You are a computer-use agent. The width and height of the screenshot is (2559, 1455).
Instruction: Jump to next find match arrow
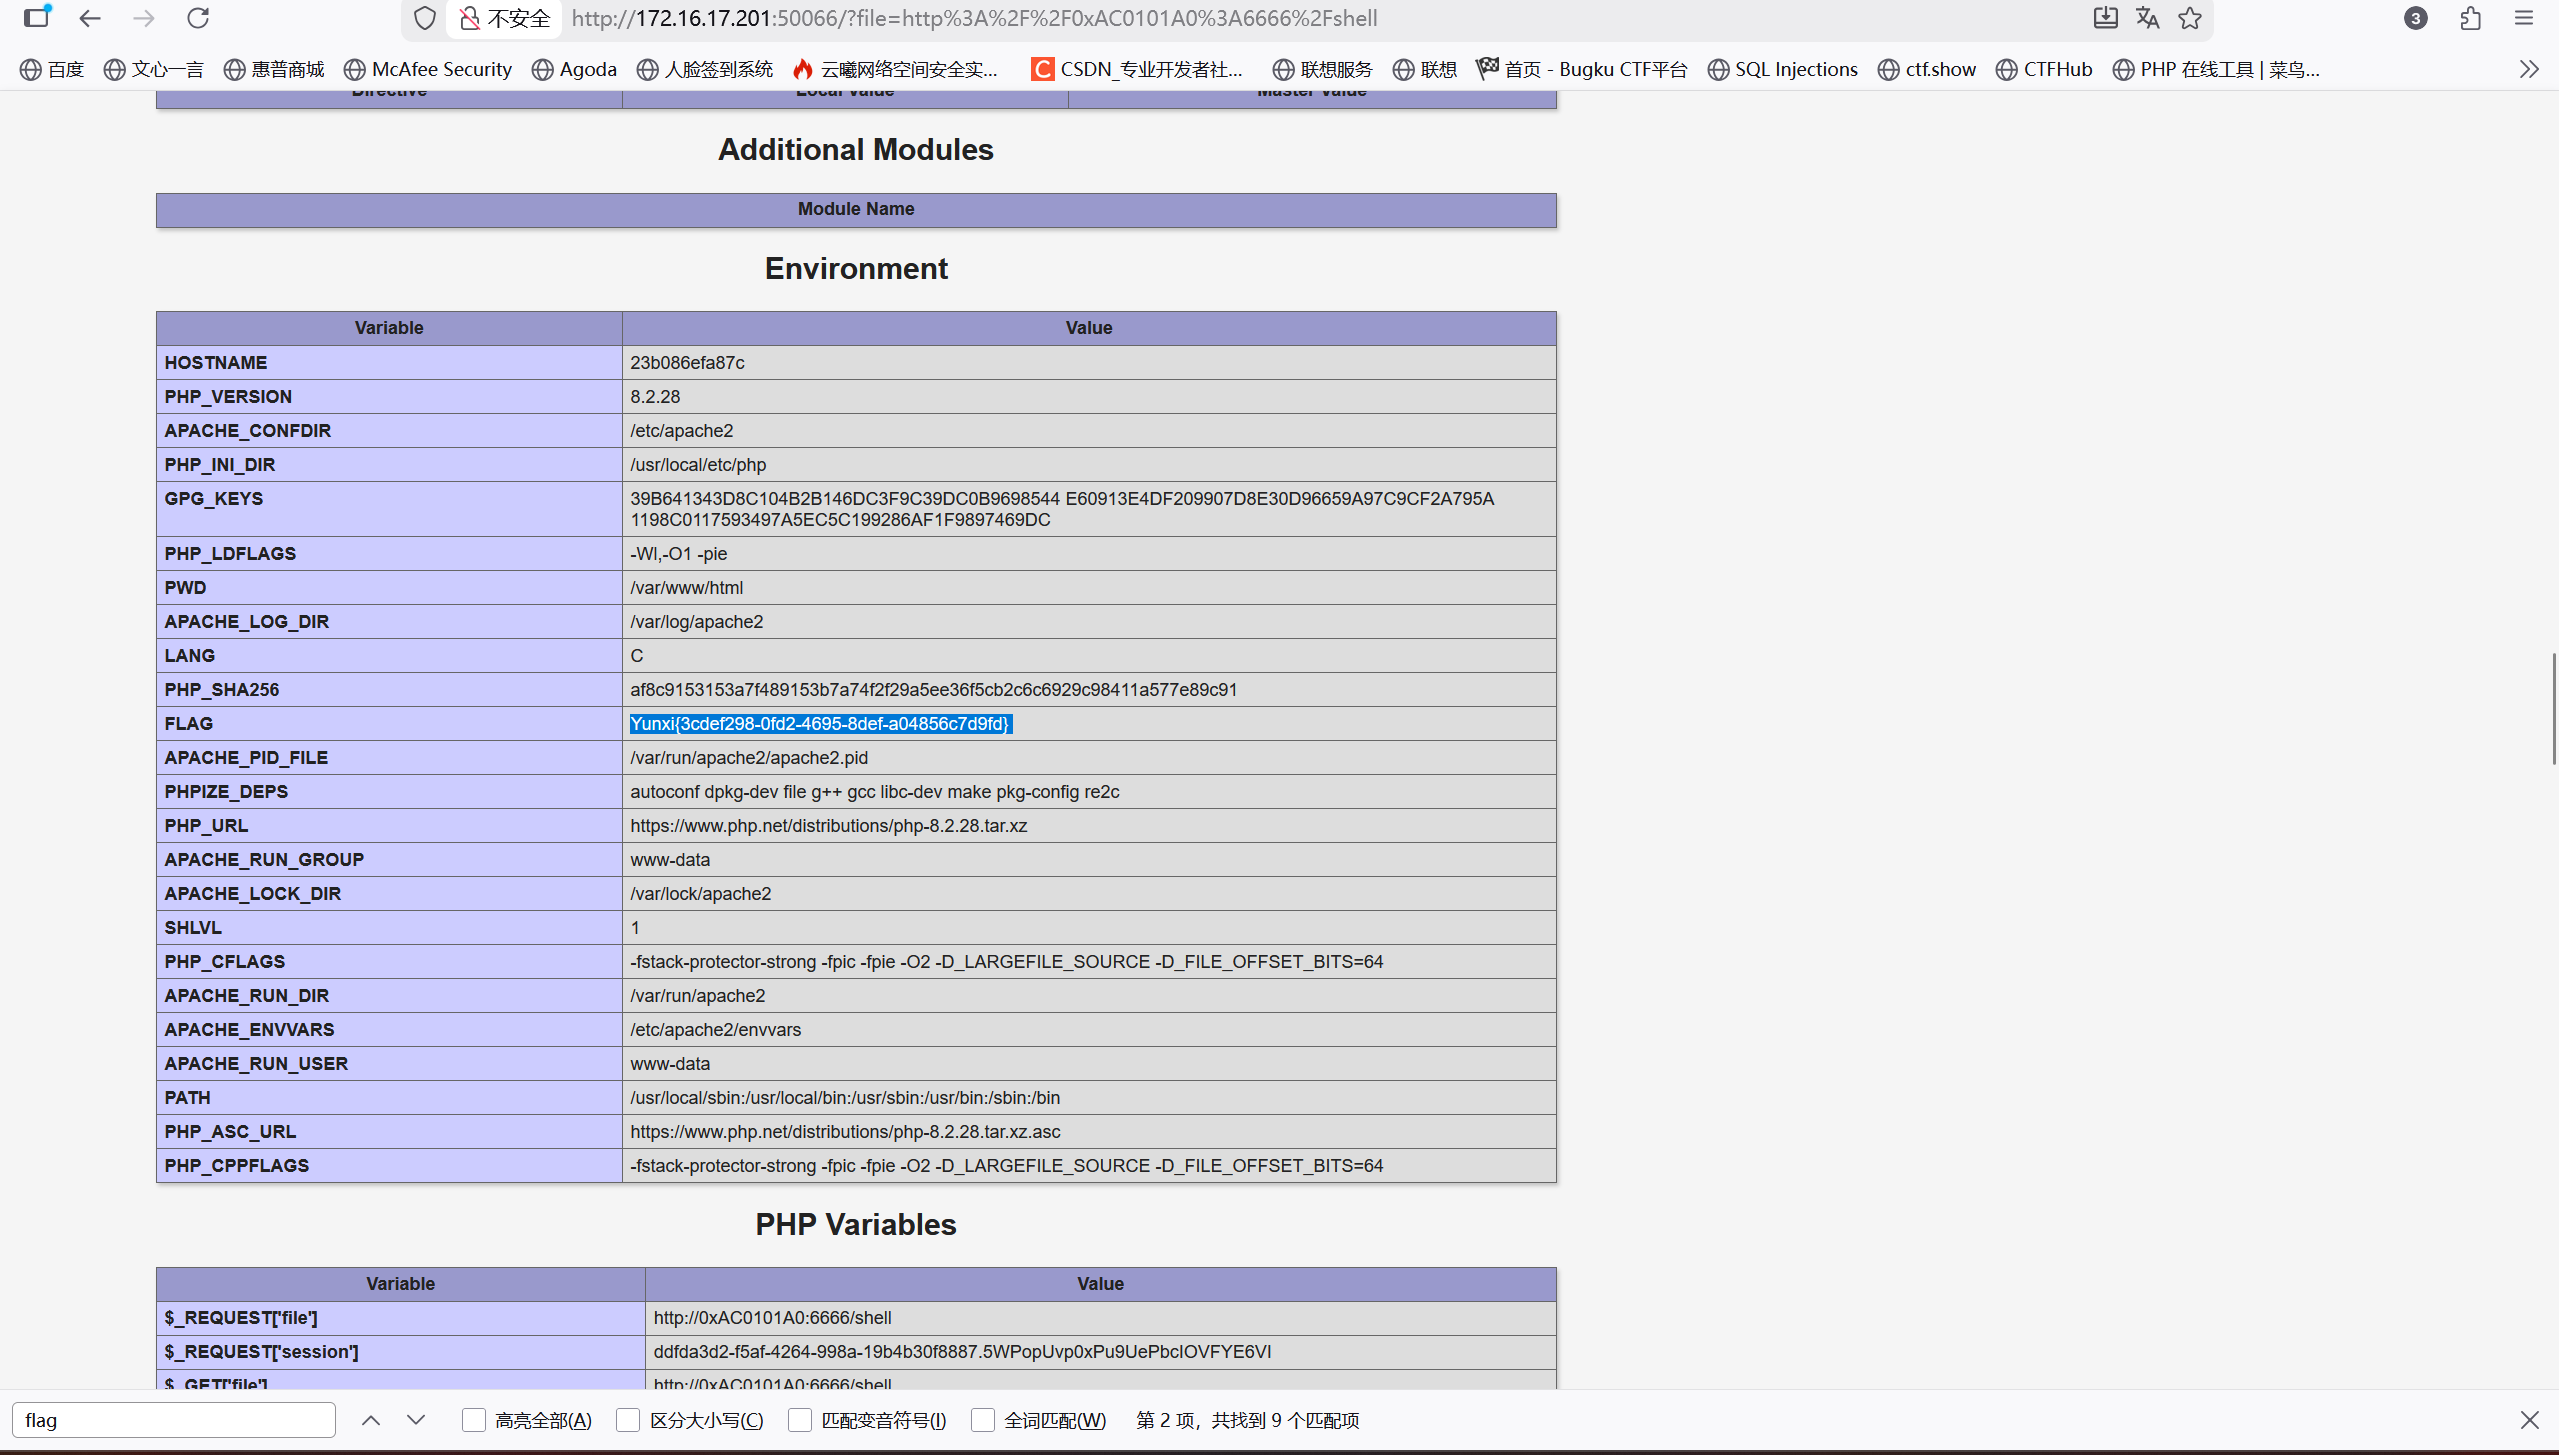coord(416,1420)
